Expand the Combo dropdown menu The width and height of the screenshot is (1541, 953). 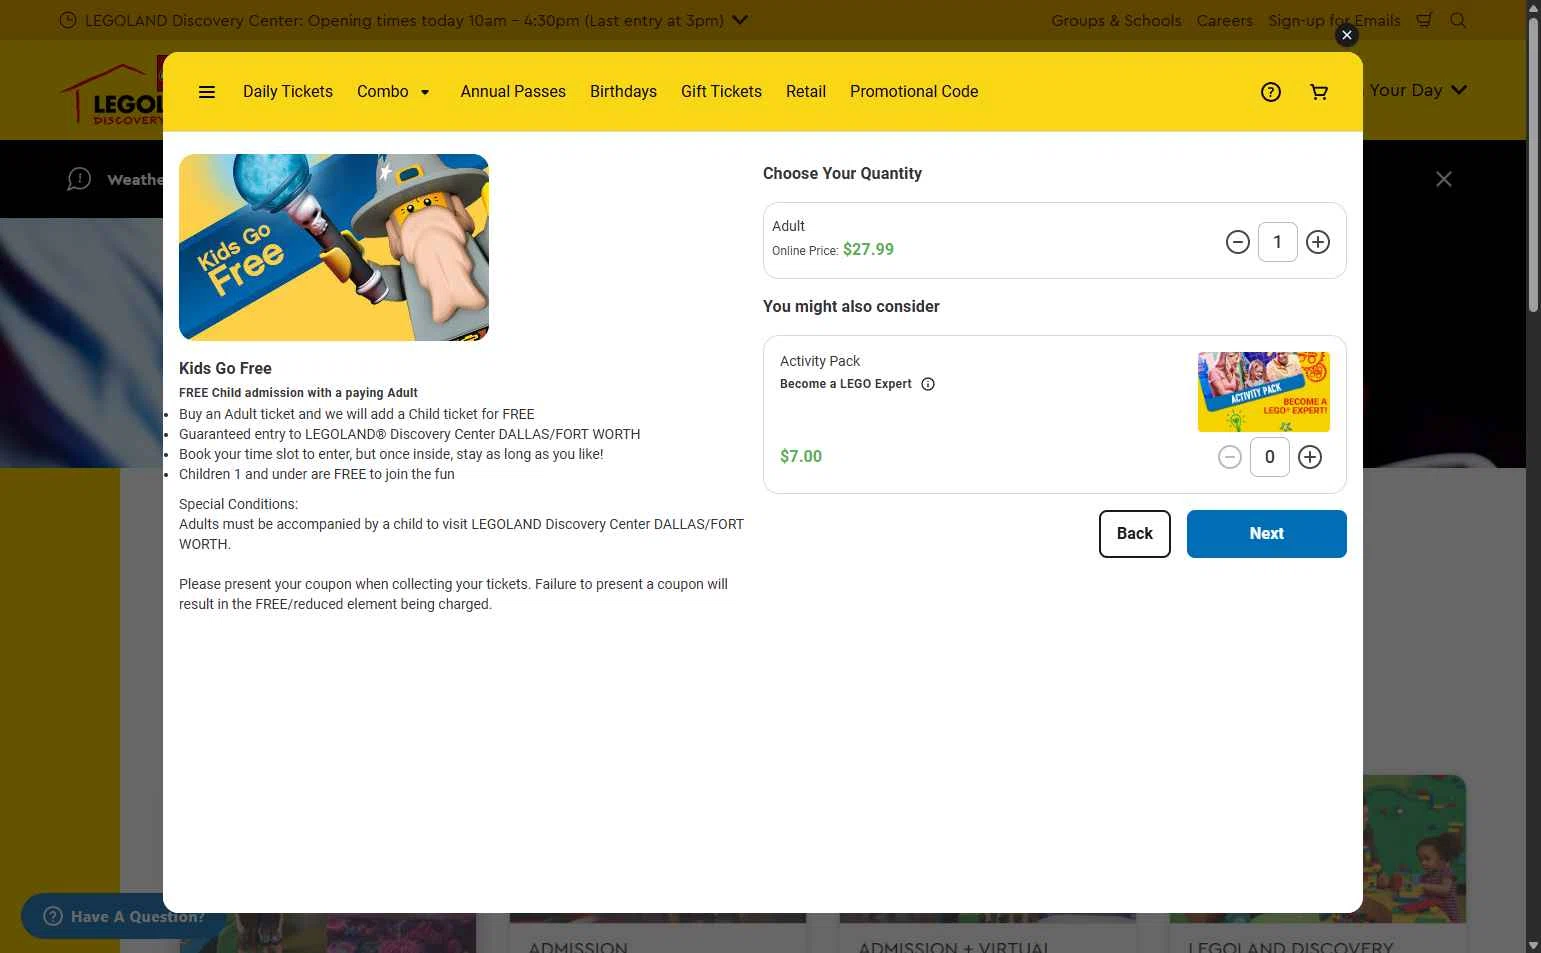coord(393,92)
